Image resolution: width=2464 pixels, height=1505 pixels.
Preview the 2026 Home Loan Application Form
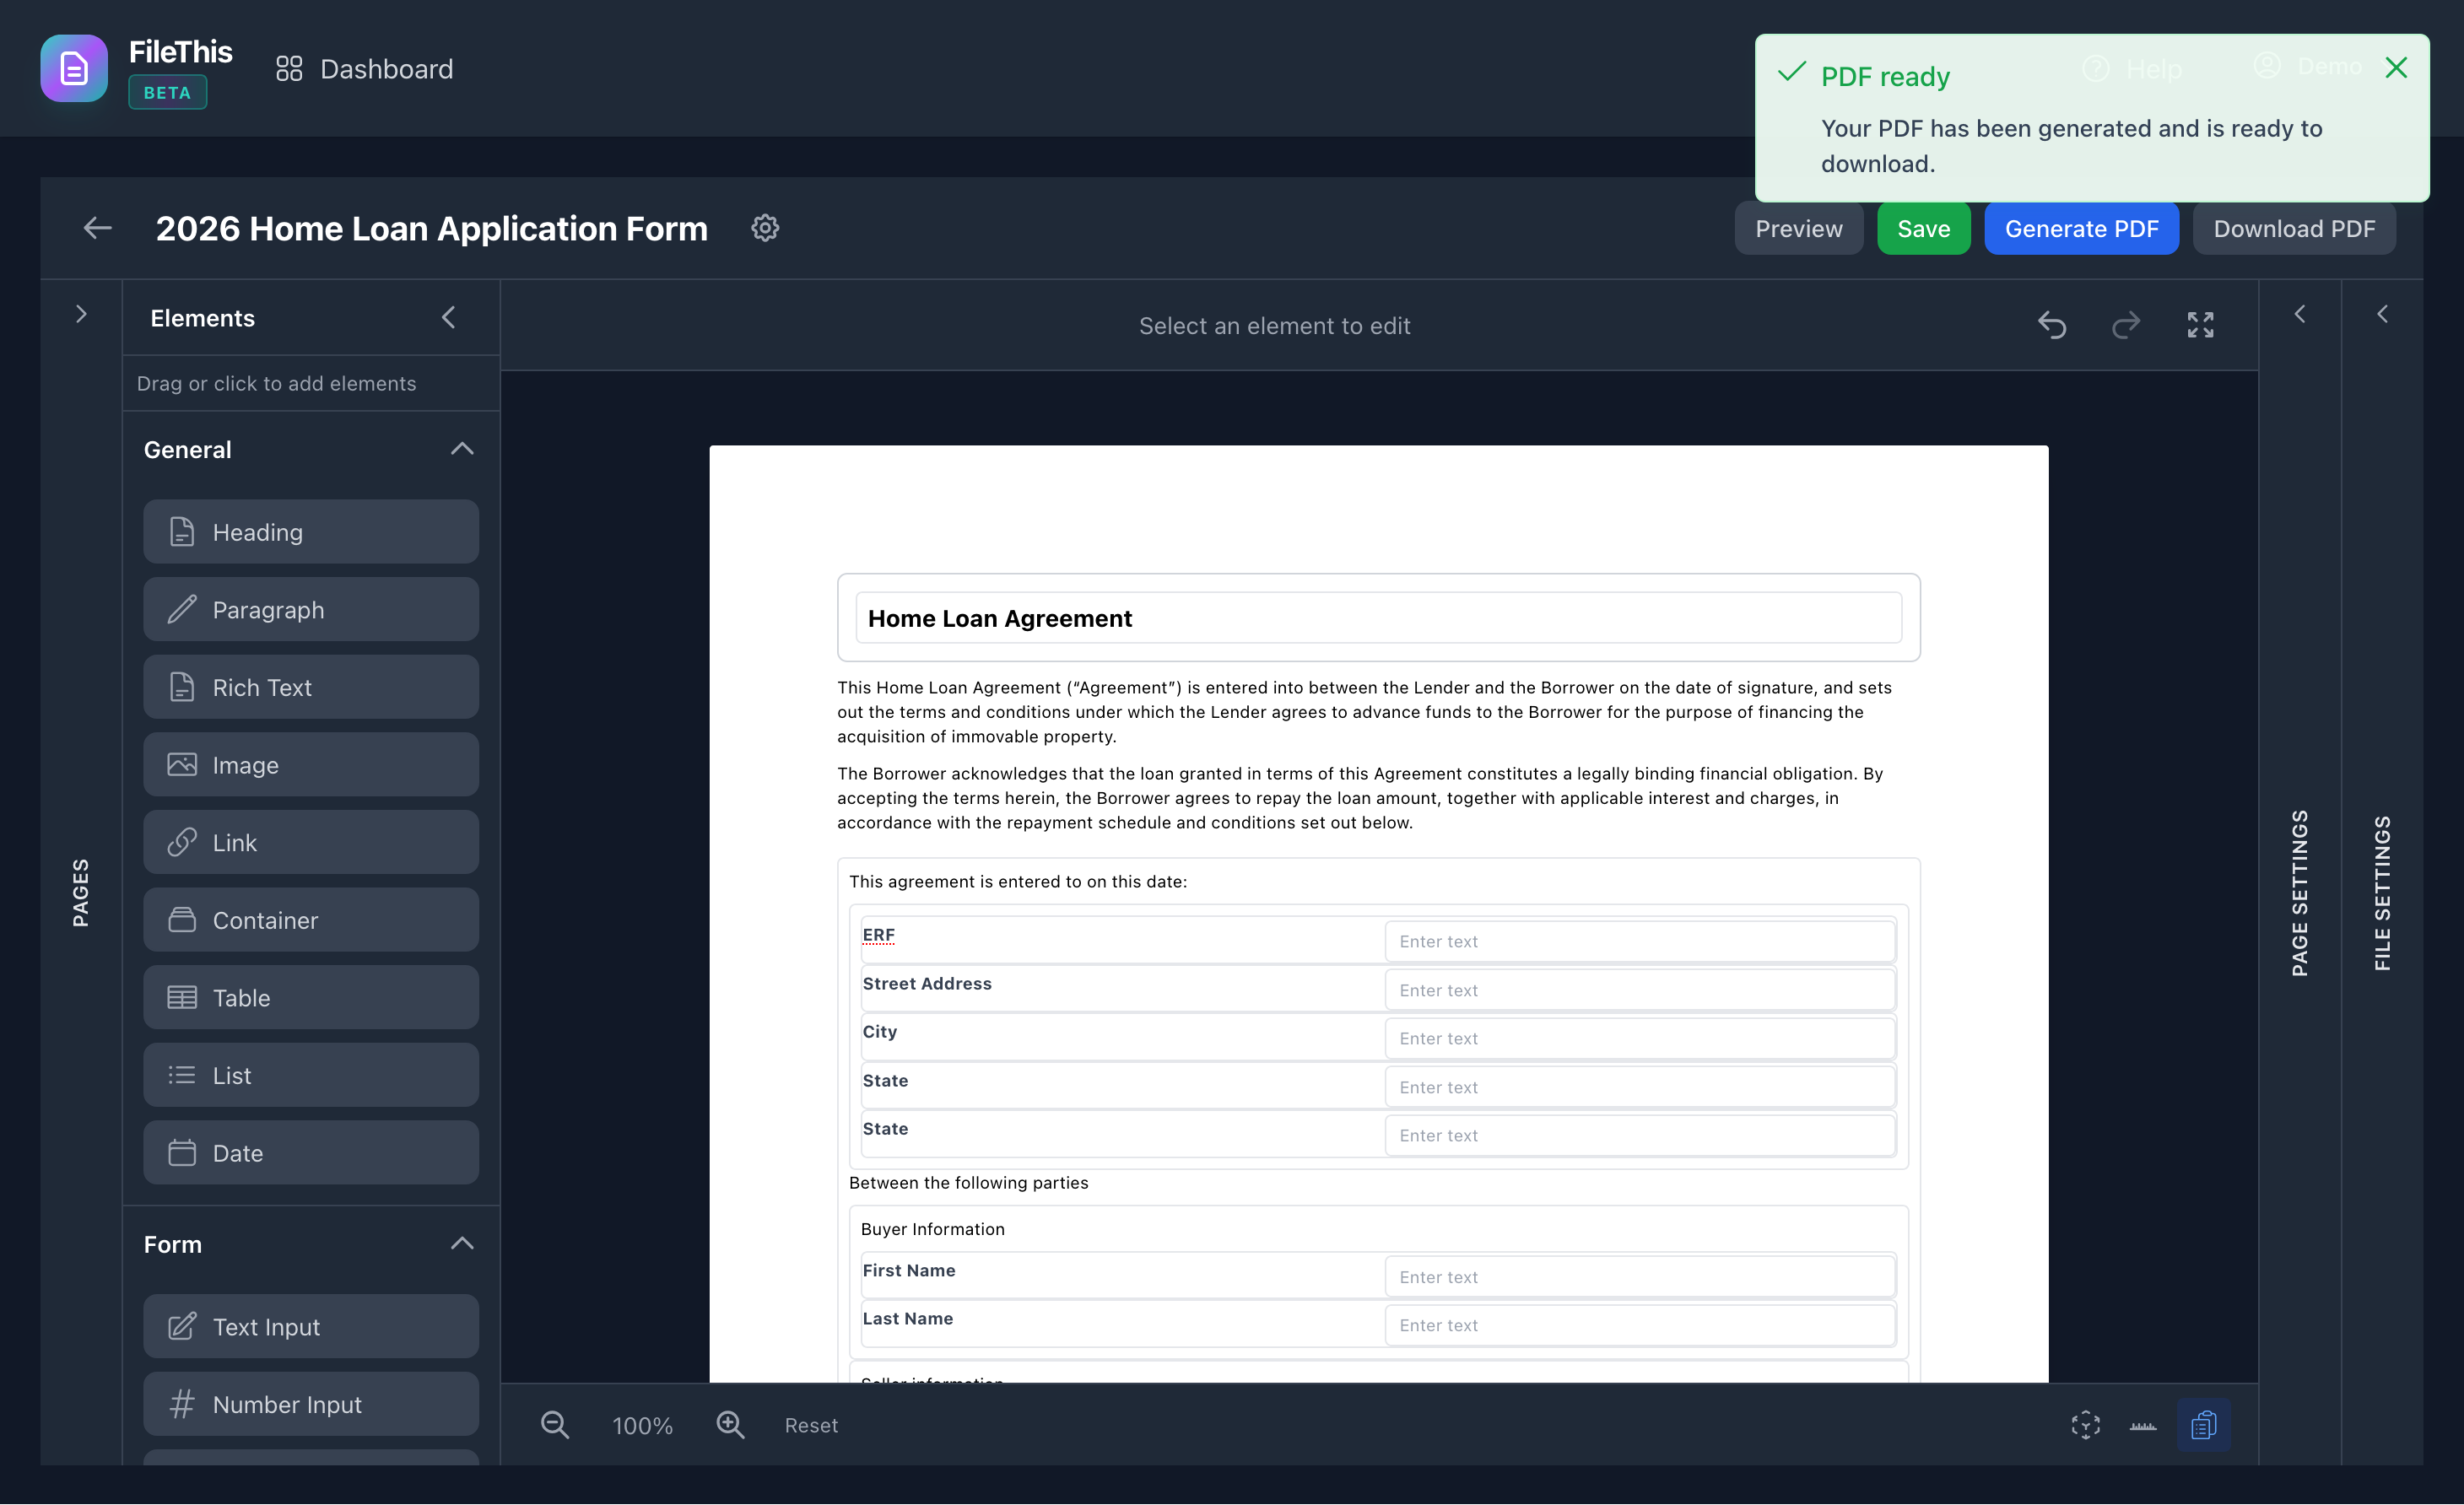coord(1798,228)
